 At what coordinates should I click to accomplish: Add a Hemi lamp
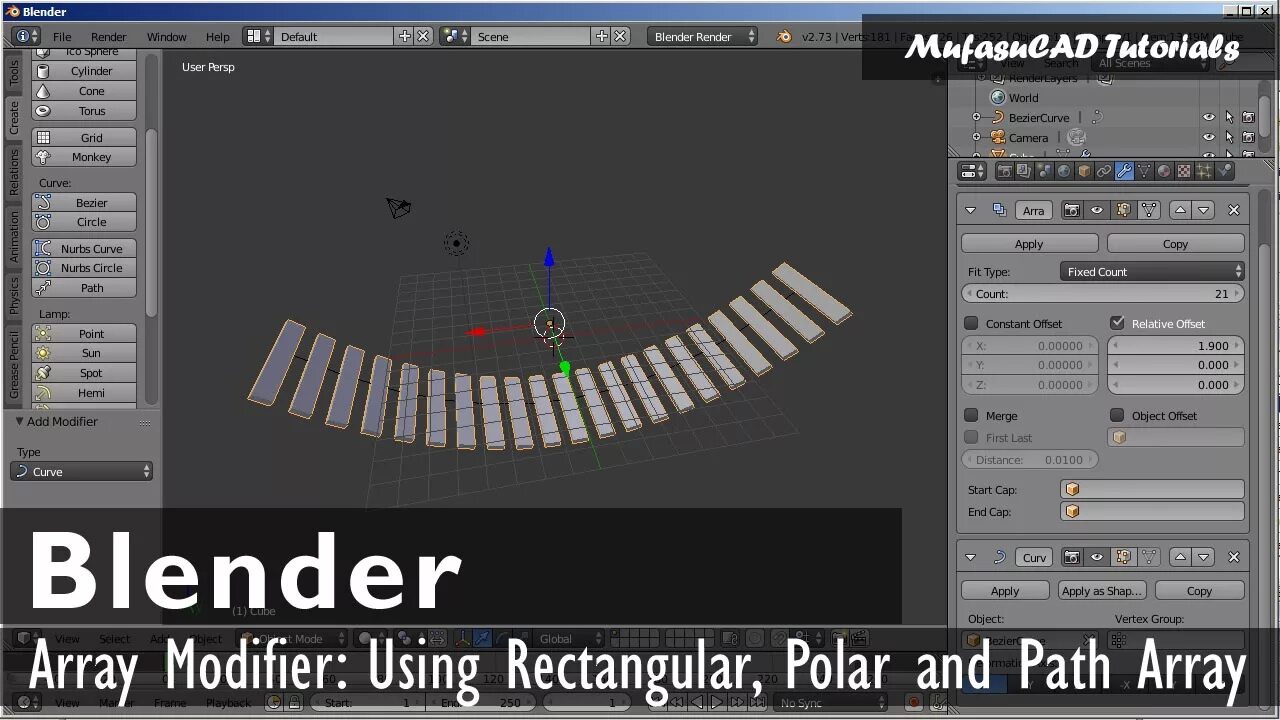tap(84, 393)
